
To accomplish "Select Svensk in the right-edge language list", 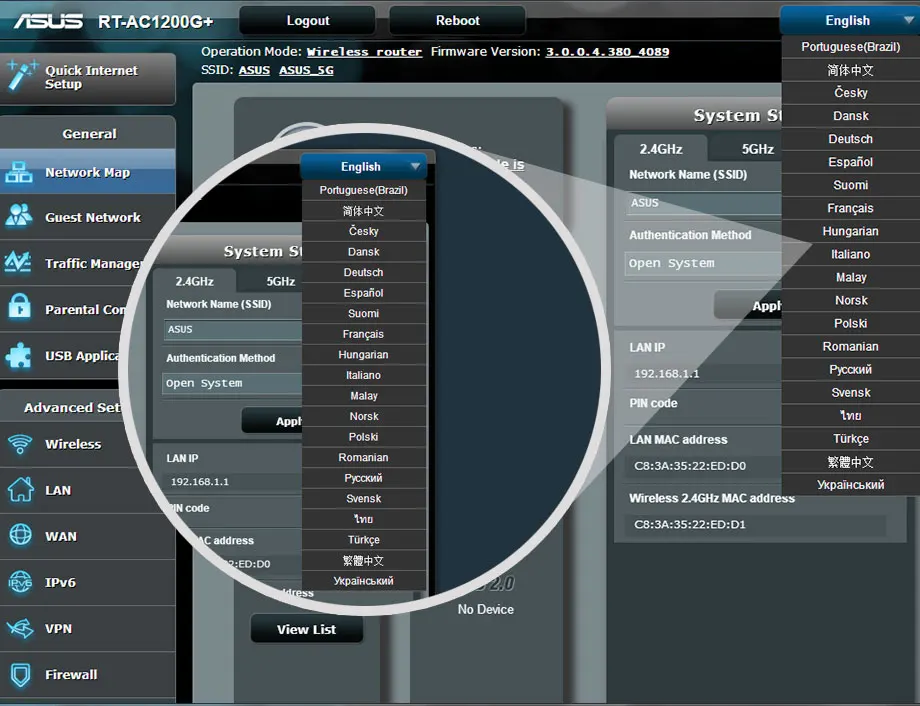I will coord(851,393).
